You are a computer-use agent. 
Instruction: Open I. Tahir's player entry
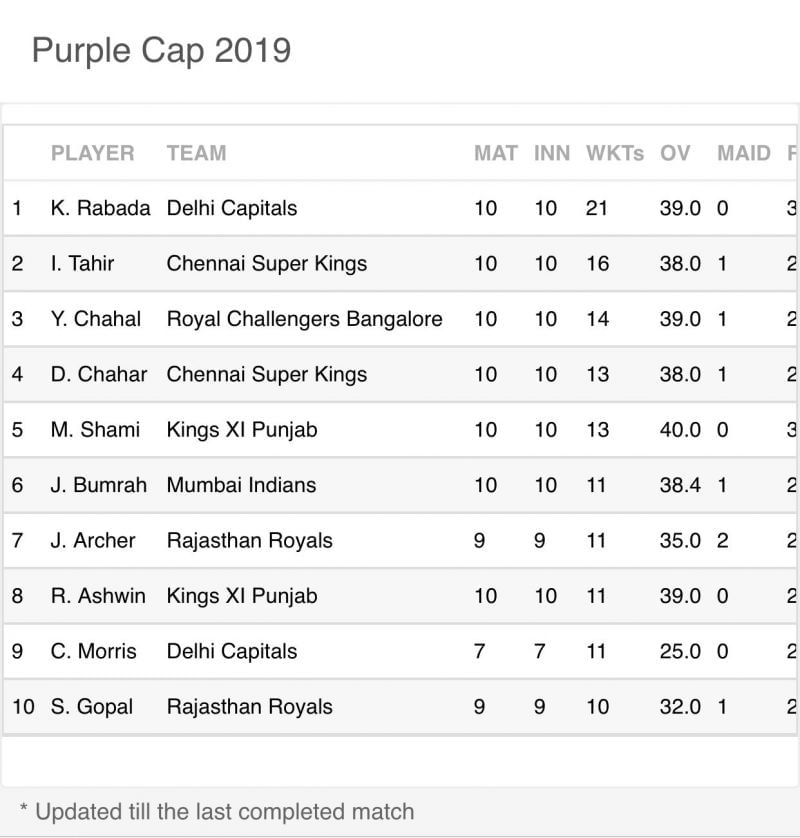(x=82, y=264)
